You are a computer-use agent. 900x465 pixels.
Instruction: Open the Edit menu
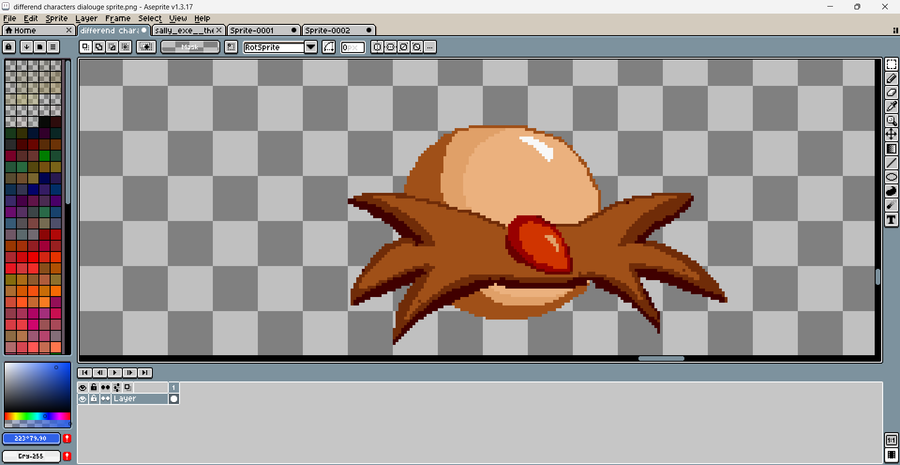[30, 18]
